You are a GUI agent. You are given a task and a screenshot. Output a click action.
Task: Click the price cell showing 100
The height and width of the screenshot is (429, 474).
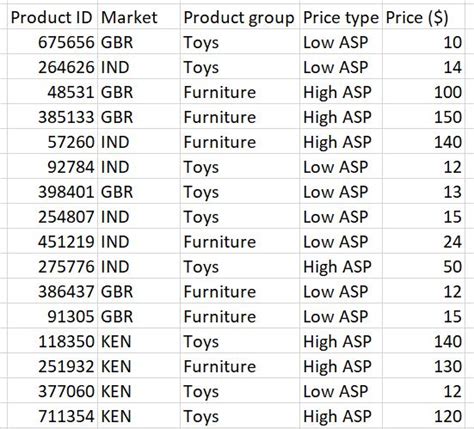pos(423,92)
